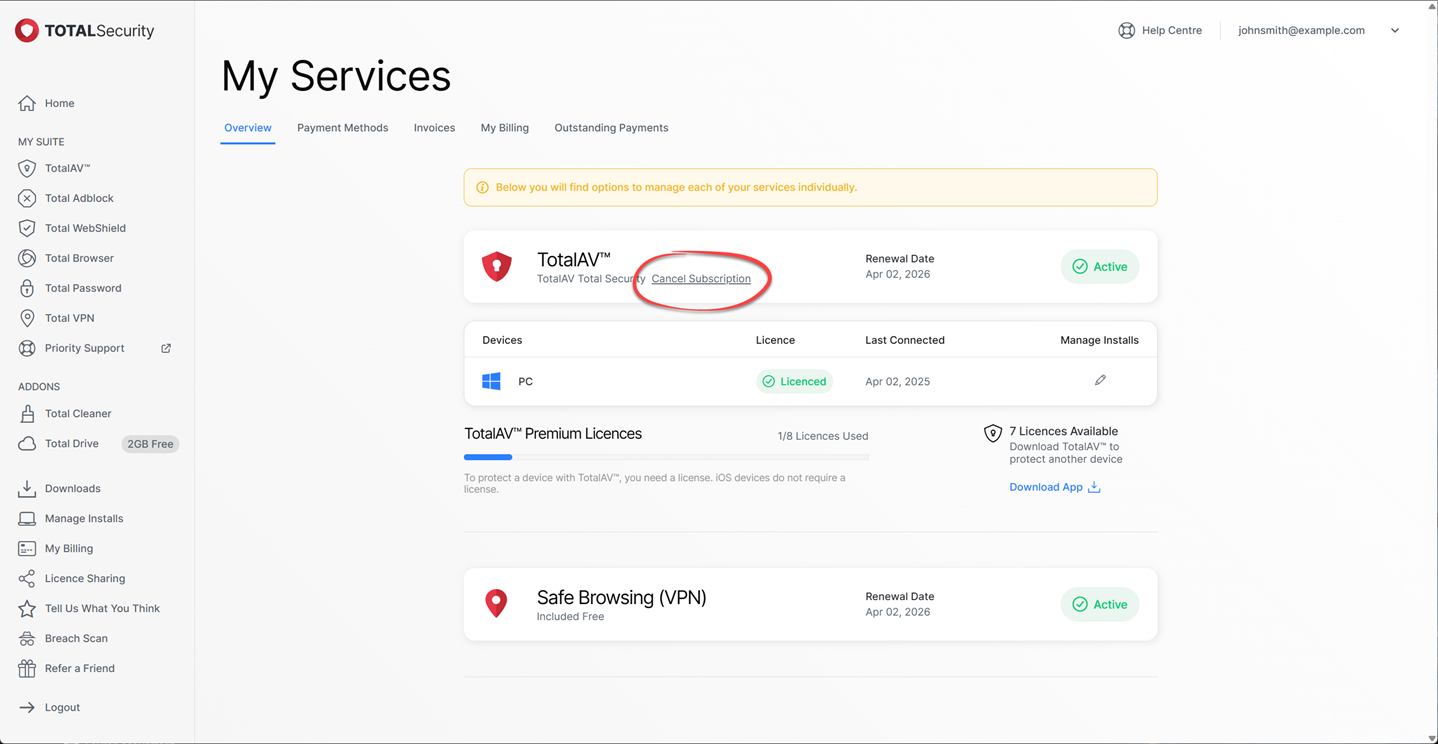Image resolution: width=1438 pixels, height=744 pixels.
Task: Click the Safe Browsing VPN pin logo
Action: pyautogui.click(x=496, y=603)
